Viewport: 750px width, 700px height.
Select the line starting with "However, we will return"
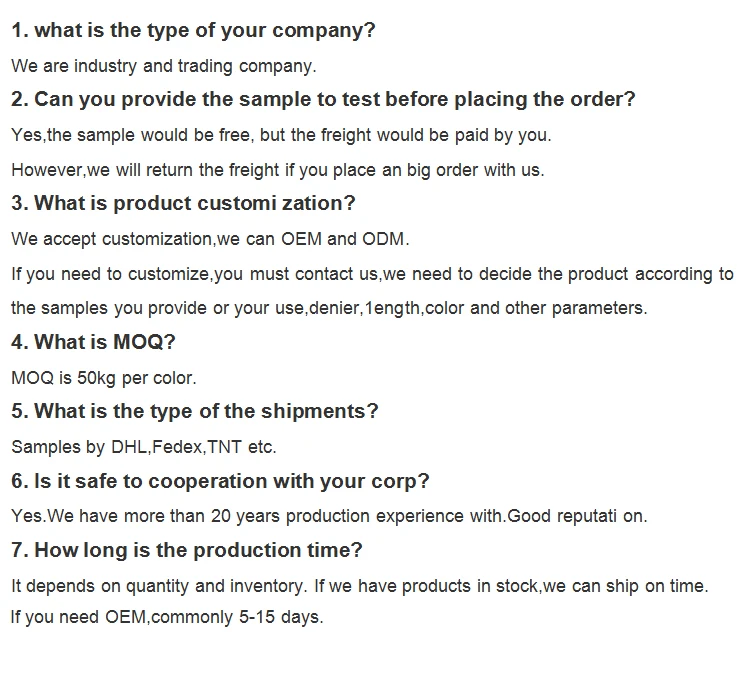click(277, 169)
